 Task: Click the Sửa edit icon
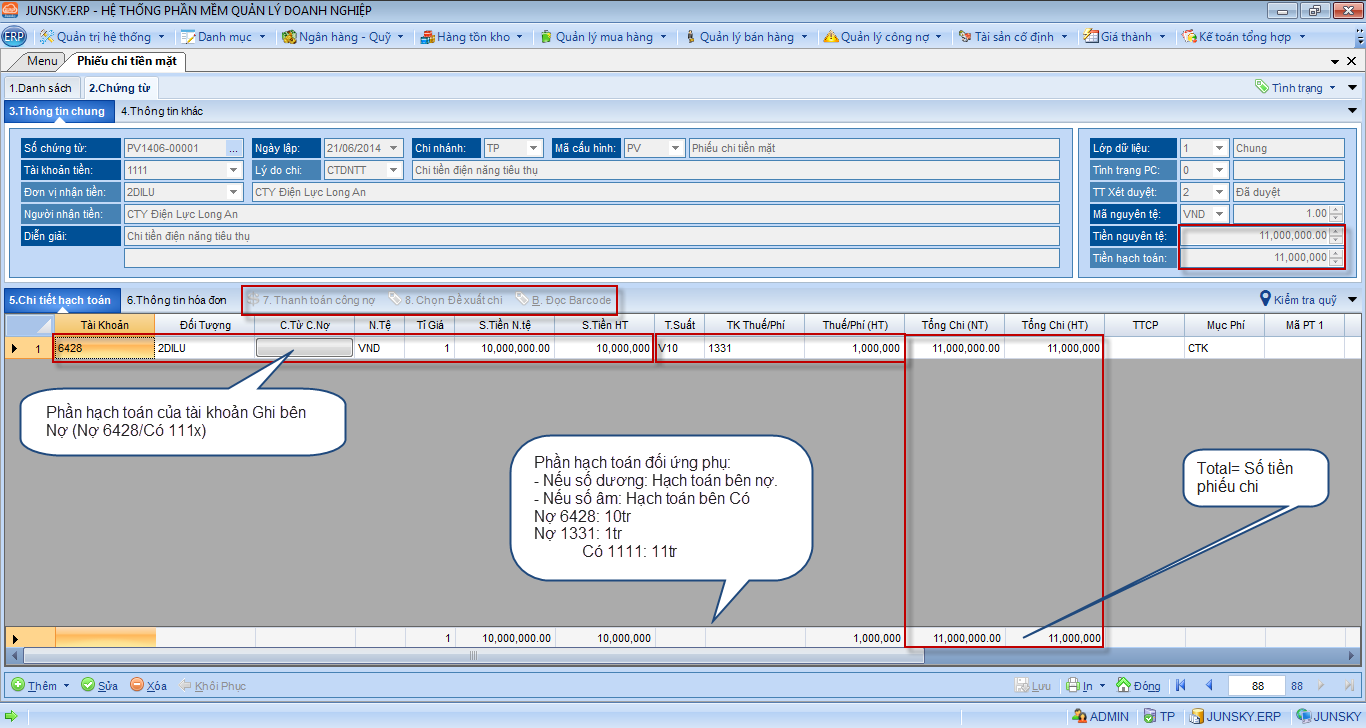88,685
